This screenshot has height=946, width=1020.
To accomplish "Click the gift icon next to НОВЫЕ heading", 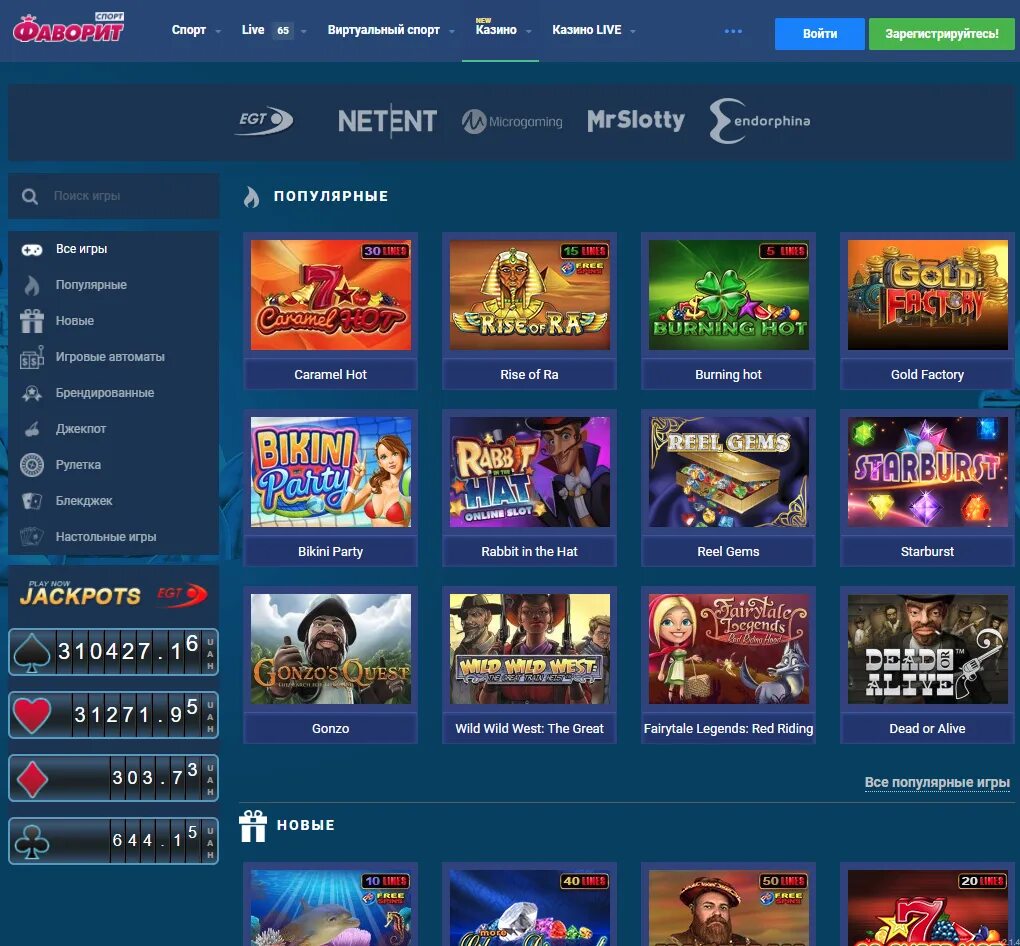I will pos(253,826).
